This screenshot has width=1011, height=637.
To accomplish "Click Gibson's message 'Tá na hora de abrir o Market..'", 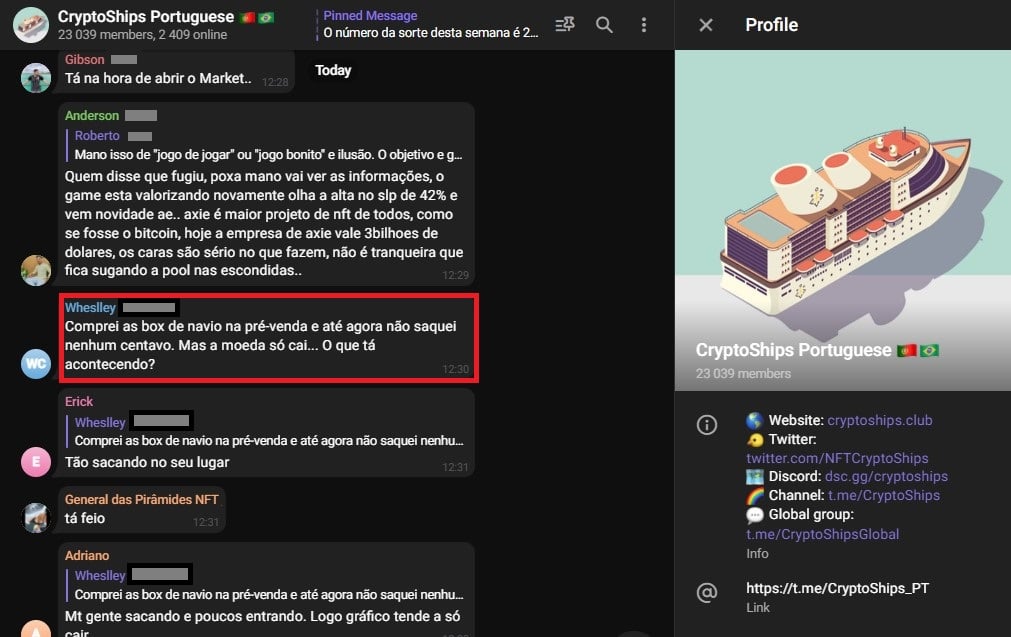I will [158, 79].
